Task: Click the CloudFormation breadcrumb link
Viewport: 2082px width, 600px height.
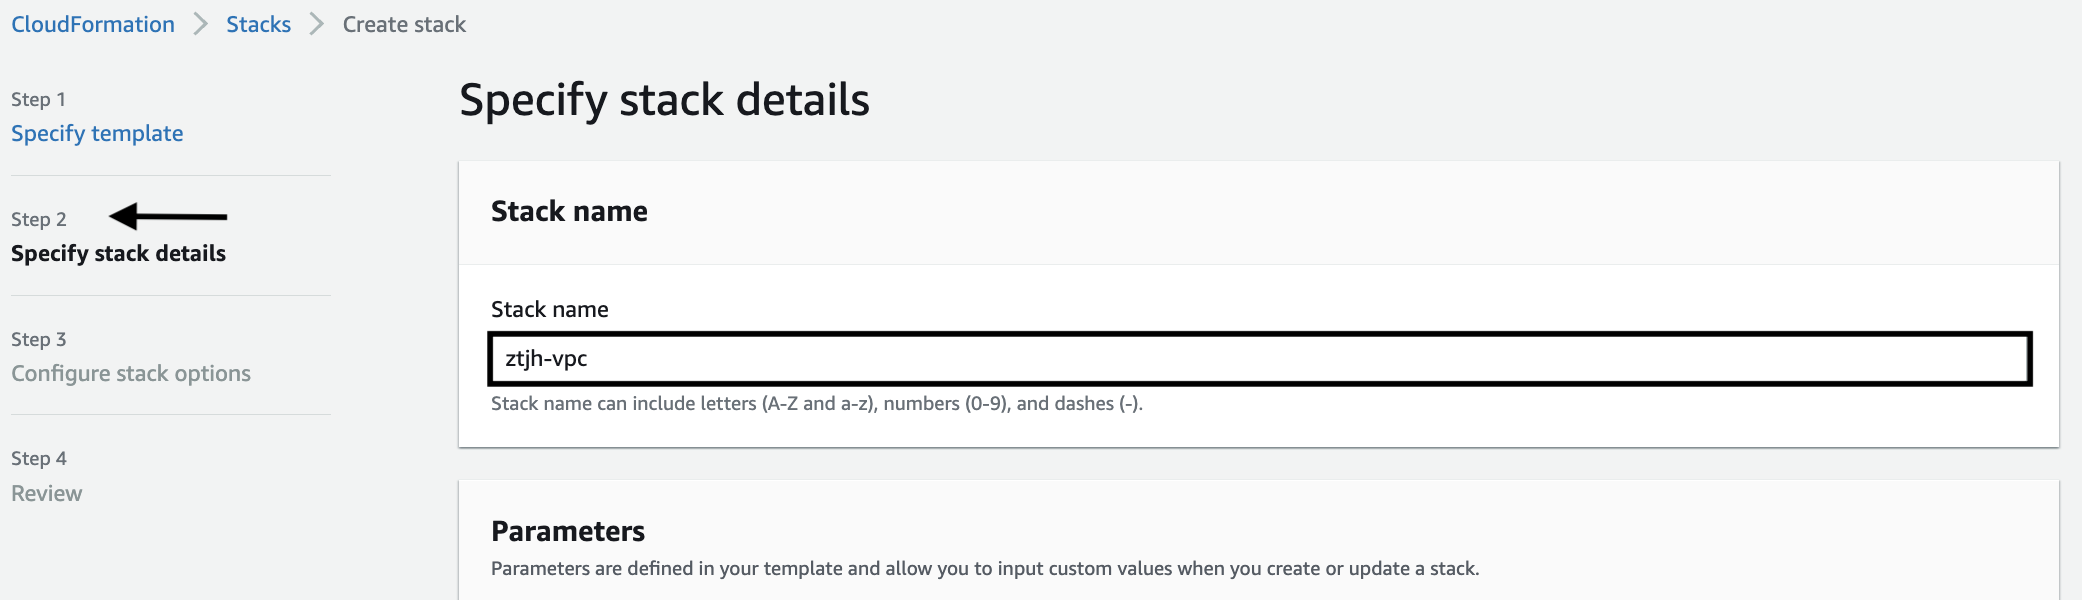Action: [x=93, y=24]
